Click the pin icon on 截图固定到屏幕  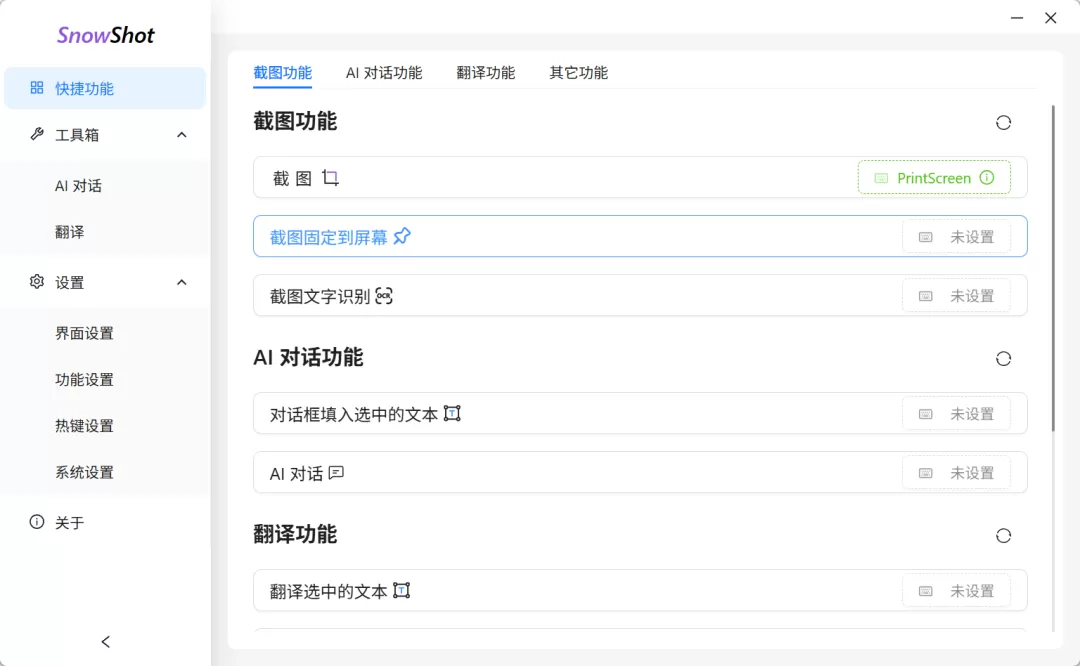coord(402,237)
